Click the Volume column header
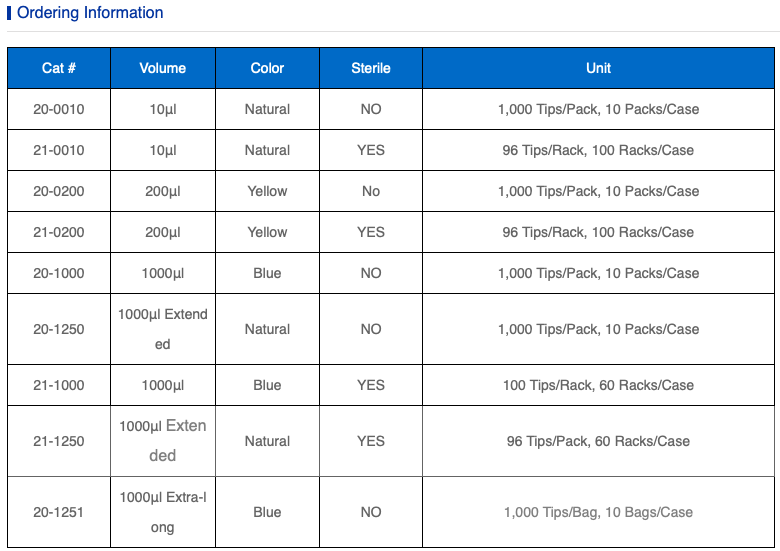The width and height of the screenshot is (780, 551). [x=163, y=68]
